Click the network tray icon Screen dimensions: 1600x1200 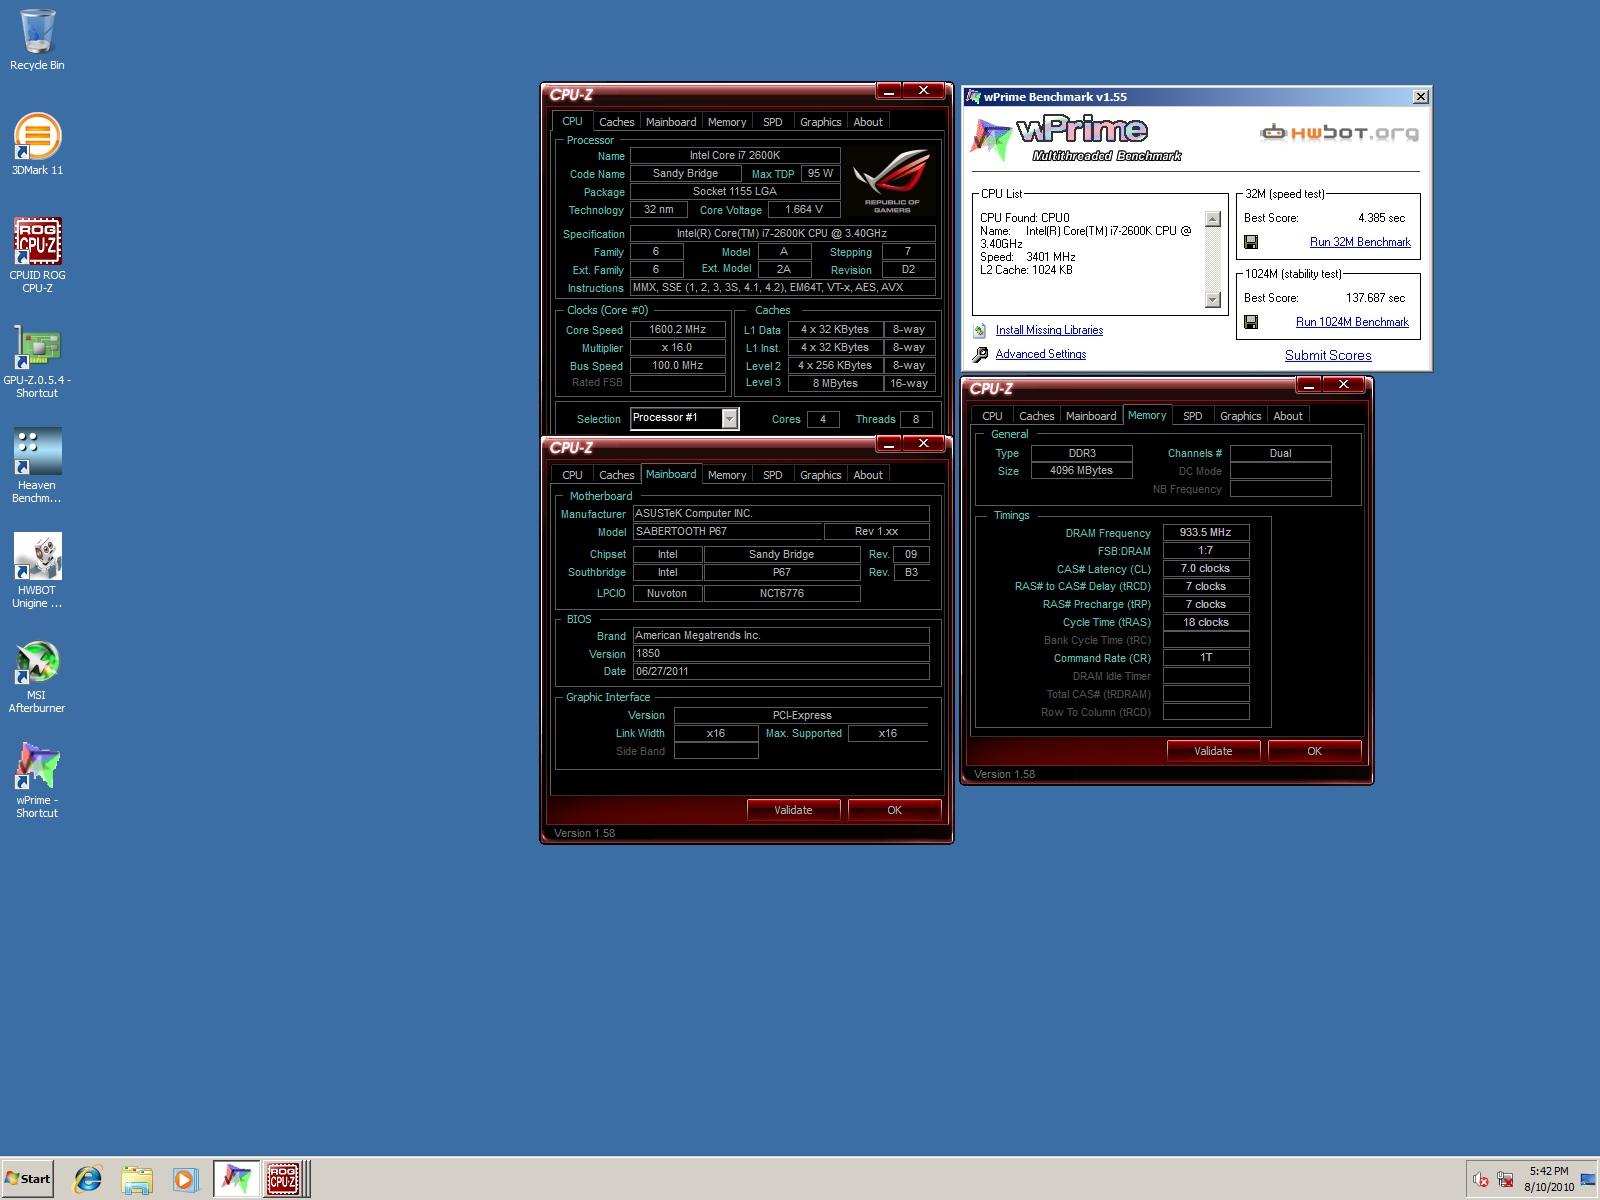[1504, 1180]
